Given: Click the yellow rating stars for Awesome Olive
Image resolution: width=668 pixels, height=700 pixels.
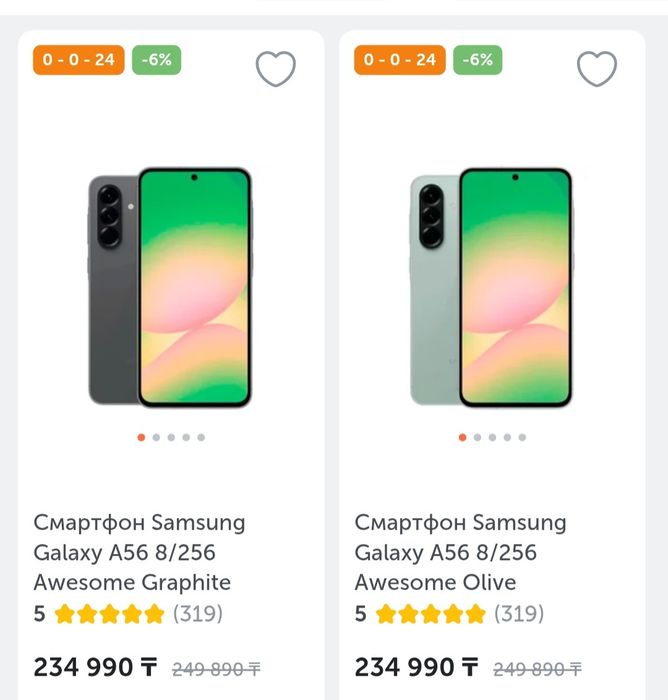Looking at the screenshot, I should tap(431, 614).
